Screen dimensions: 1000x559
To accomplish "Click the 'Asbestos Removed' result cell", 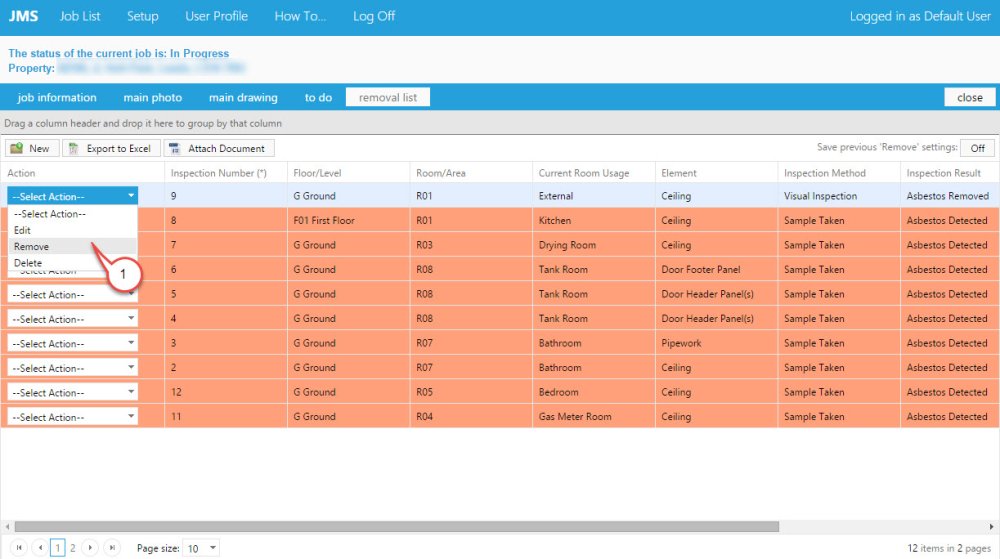I will click(x=948, y=196).
